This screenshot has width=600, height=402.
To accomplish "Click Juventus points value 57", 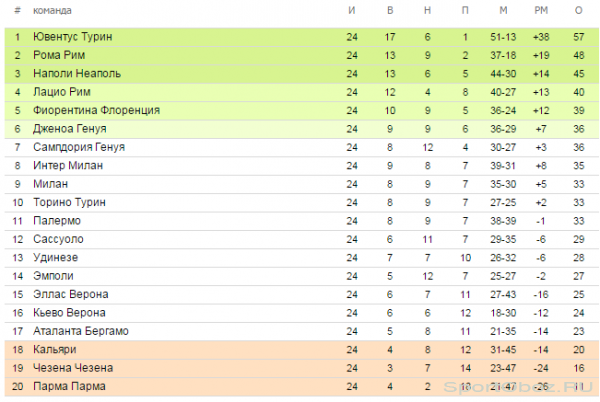I will tap(579, 37).
